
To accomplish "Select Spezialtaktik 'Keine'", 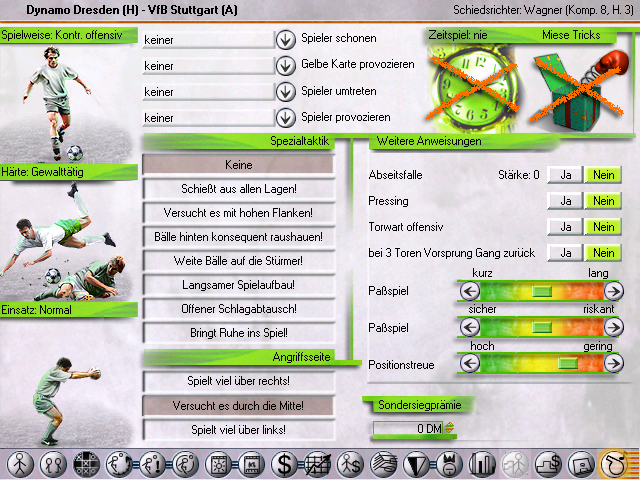I will tap(238, 165).
